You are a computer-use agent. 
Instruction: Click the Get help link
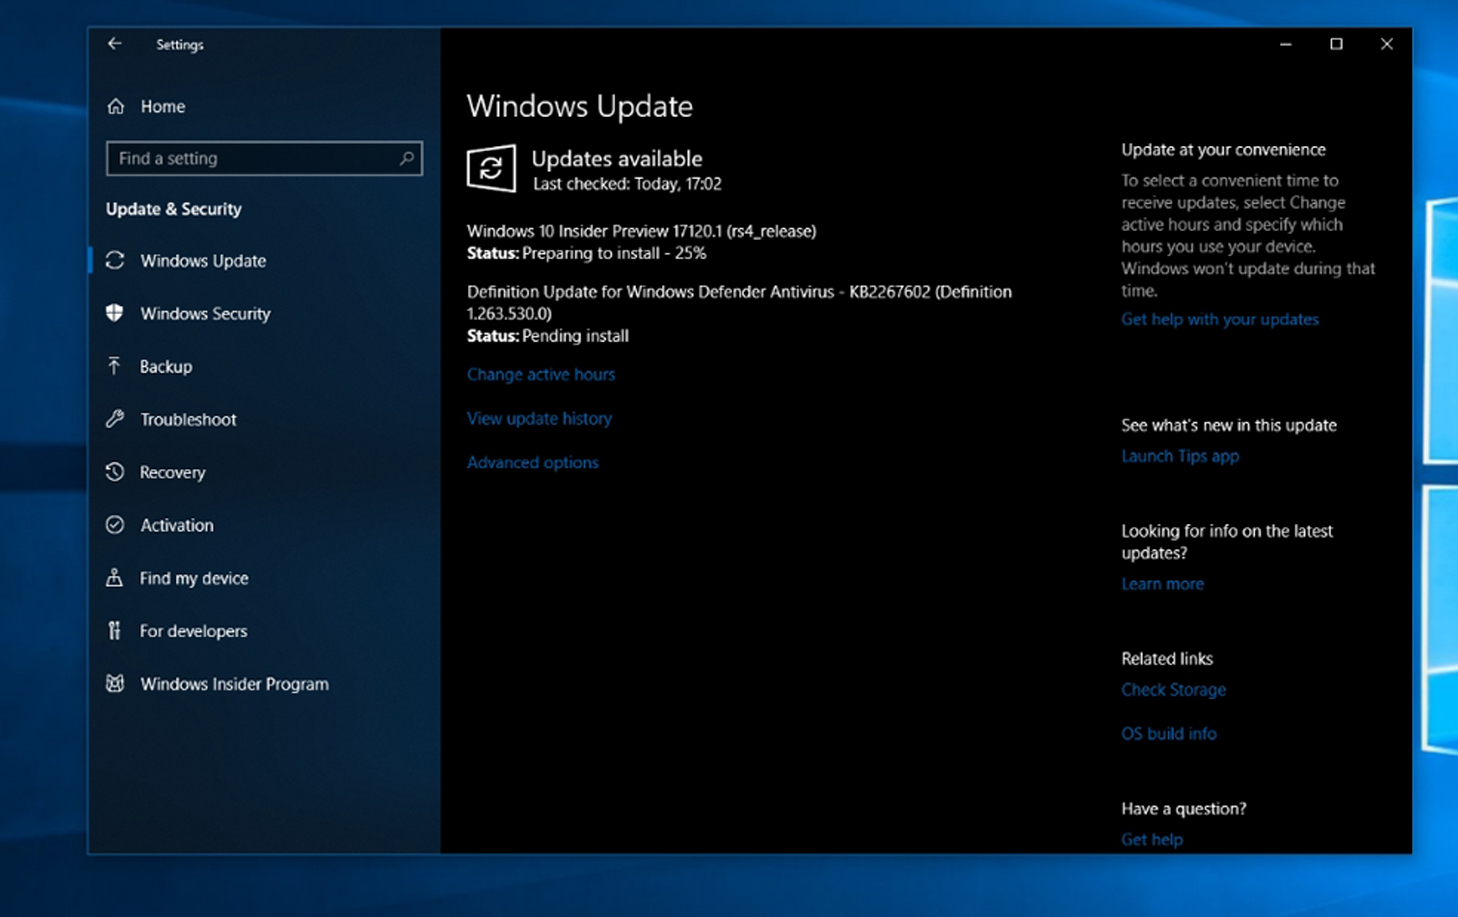click(1152, 840)
